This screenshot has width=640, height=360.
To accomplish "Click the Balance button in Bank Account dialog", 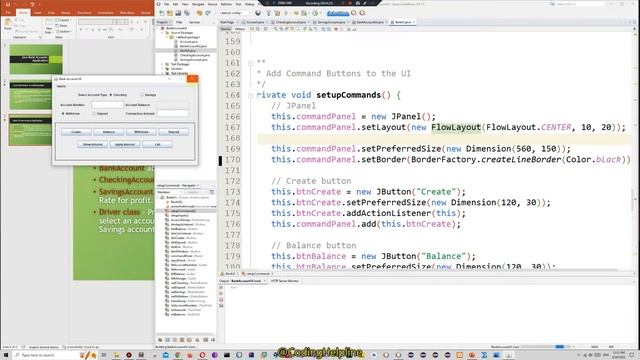I will coord(109,132).
